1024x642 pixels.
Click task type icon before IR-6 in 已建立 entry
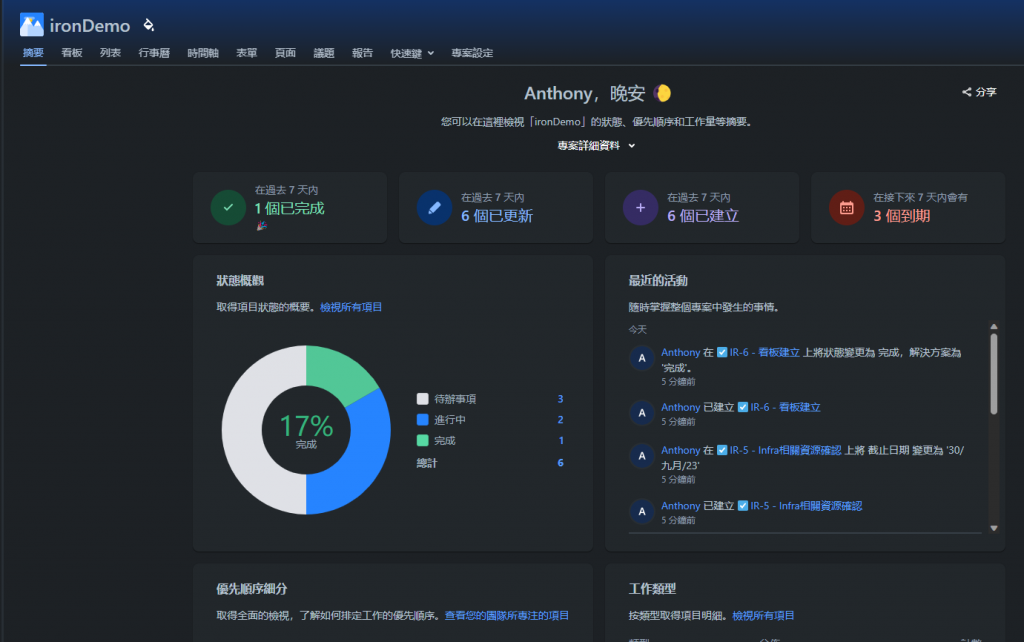click(x=743, y=407)
